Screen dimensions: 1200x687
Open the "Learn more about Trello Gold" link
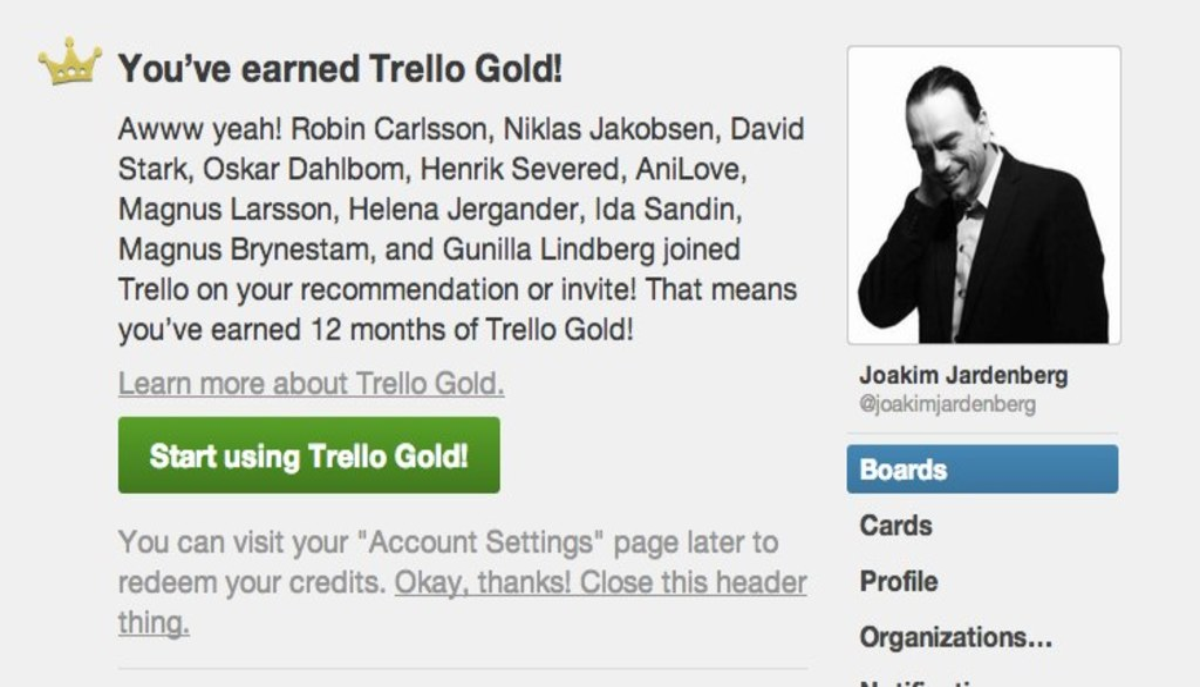311,384
